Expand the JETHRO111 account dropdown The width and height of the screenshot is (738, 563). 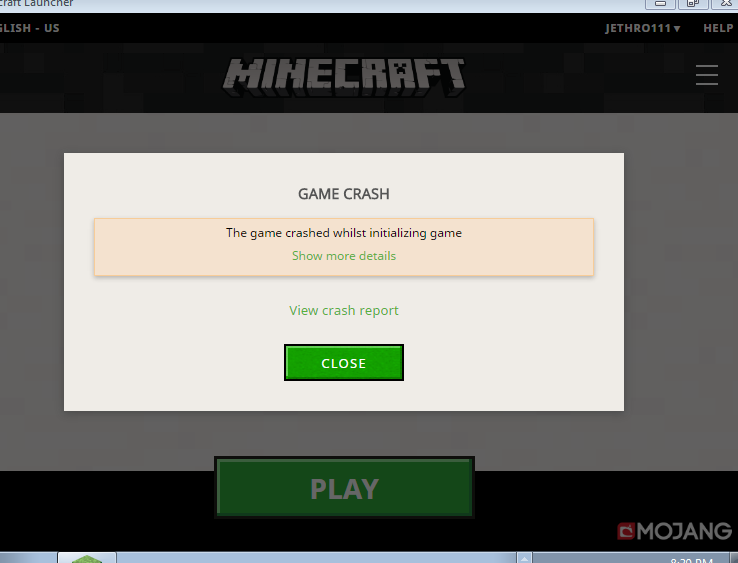(642, 28)
